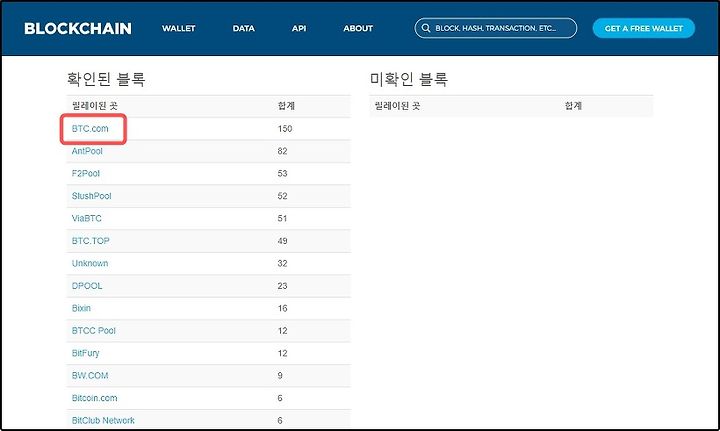
Task: Open the BitFury link
Action: point(85,353)
